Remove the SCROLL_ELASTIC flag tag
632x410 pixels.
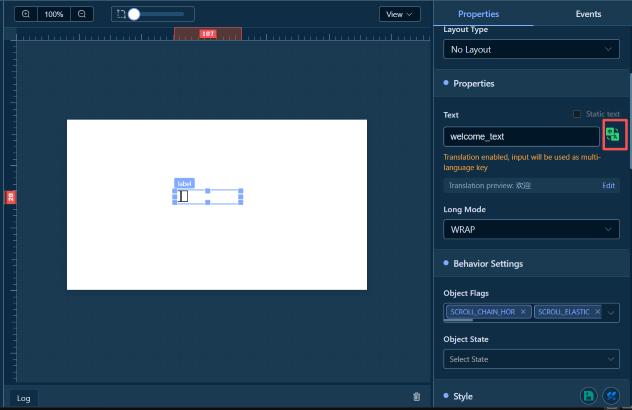tap(597, 312)
